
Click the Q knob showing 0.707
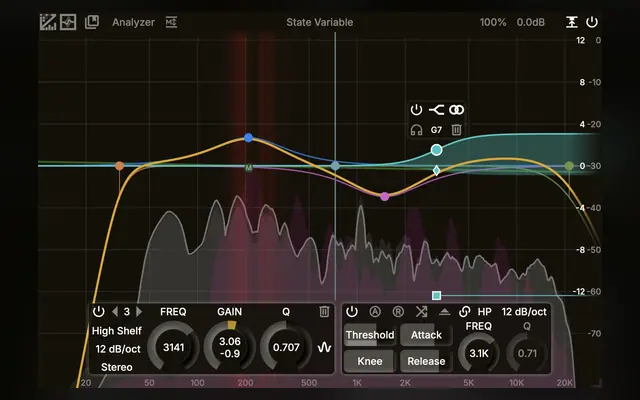pos(286,347)
